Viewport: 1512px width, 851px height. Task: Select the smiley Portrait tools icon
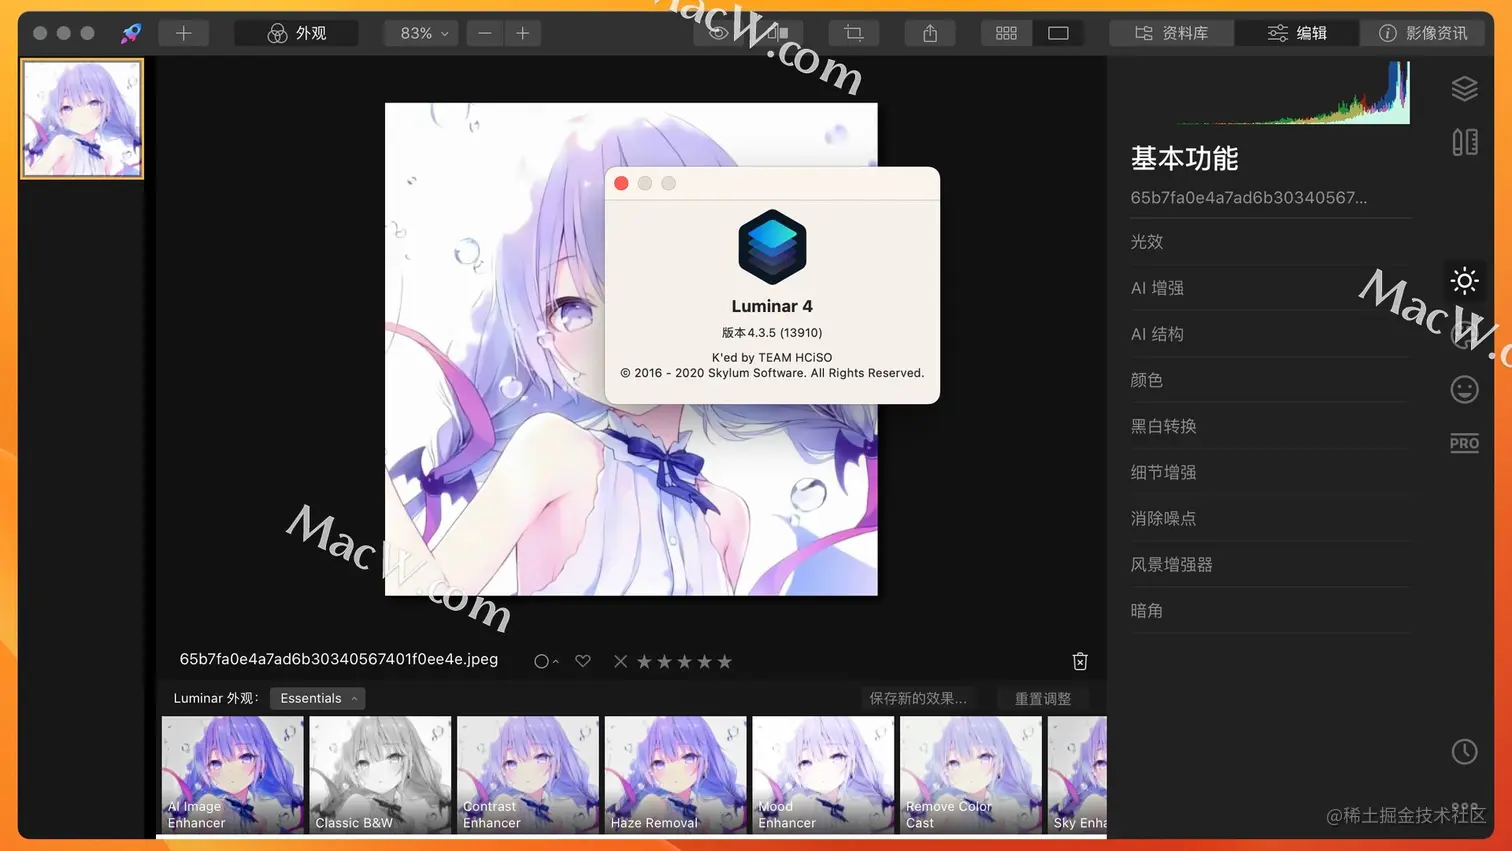click(x=1464, y=389)
